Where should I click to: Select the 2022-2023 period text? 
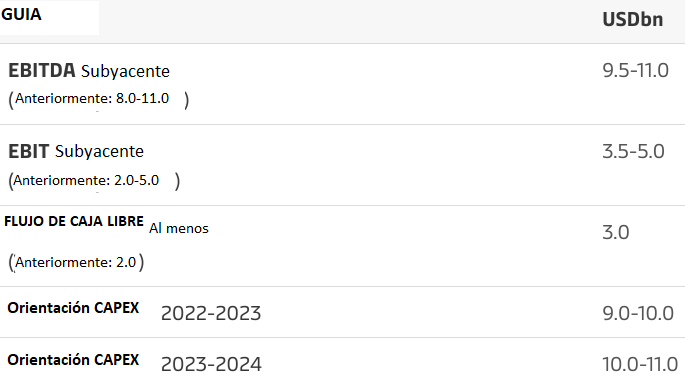point(211,313)
